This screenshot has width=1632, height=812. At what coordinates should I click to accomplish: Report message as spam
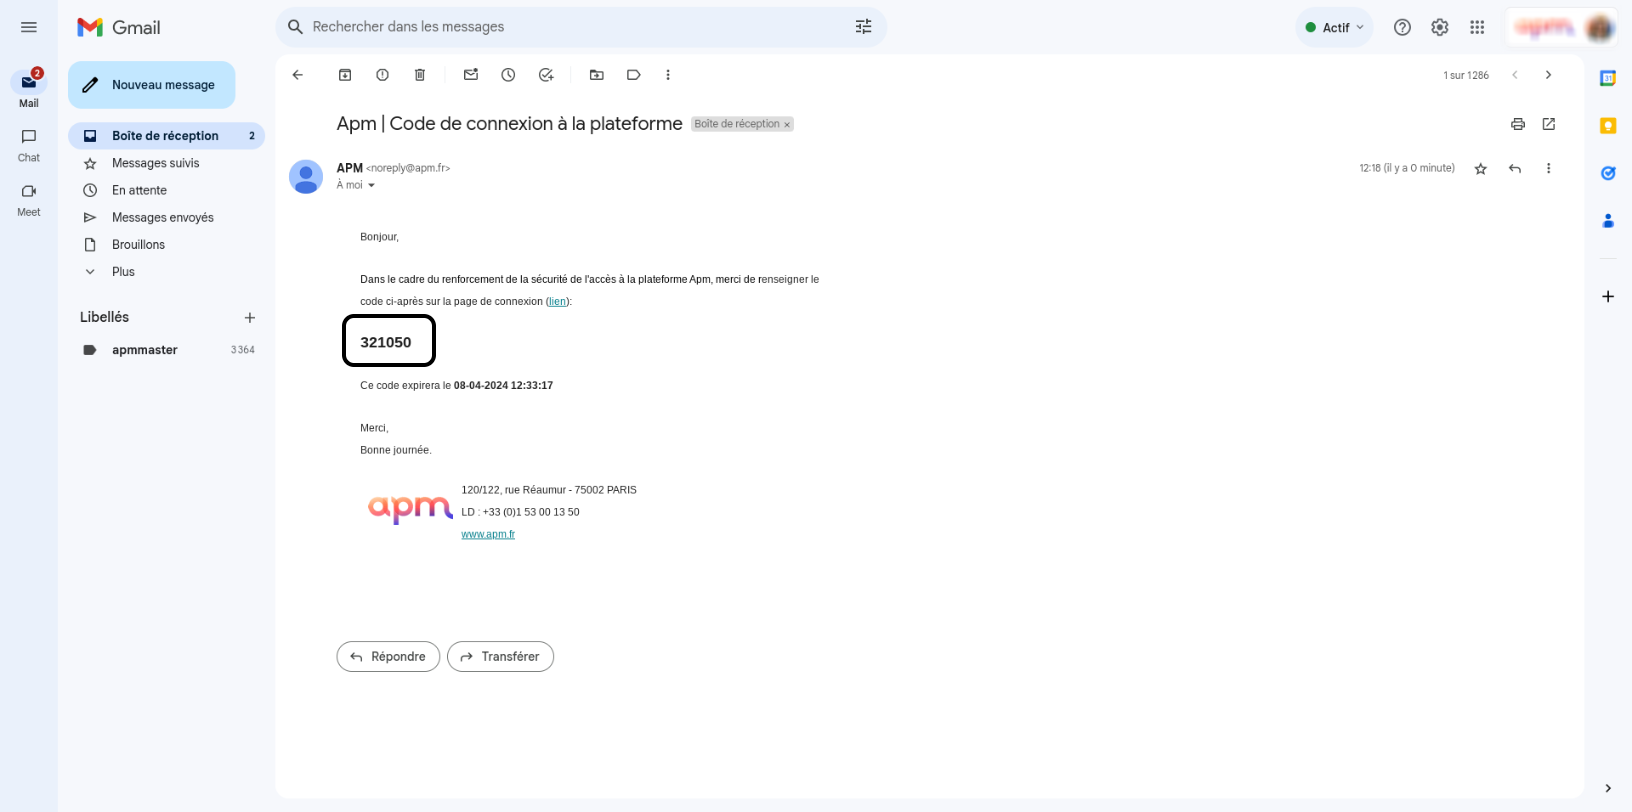(x=382, y=75)
